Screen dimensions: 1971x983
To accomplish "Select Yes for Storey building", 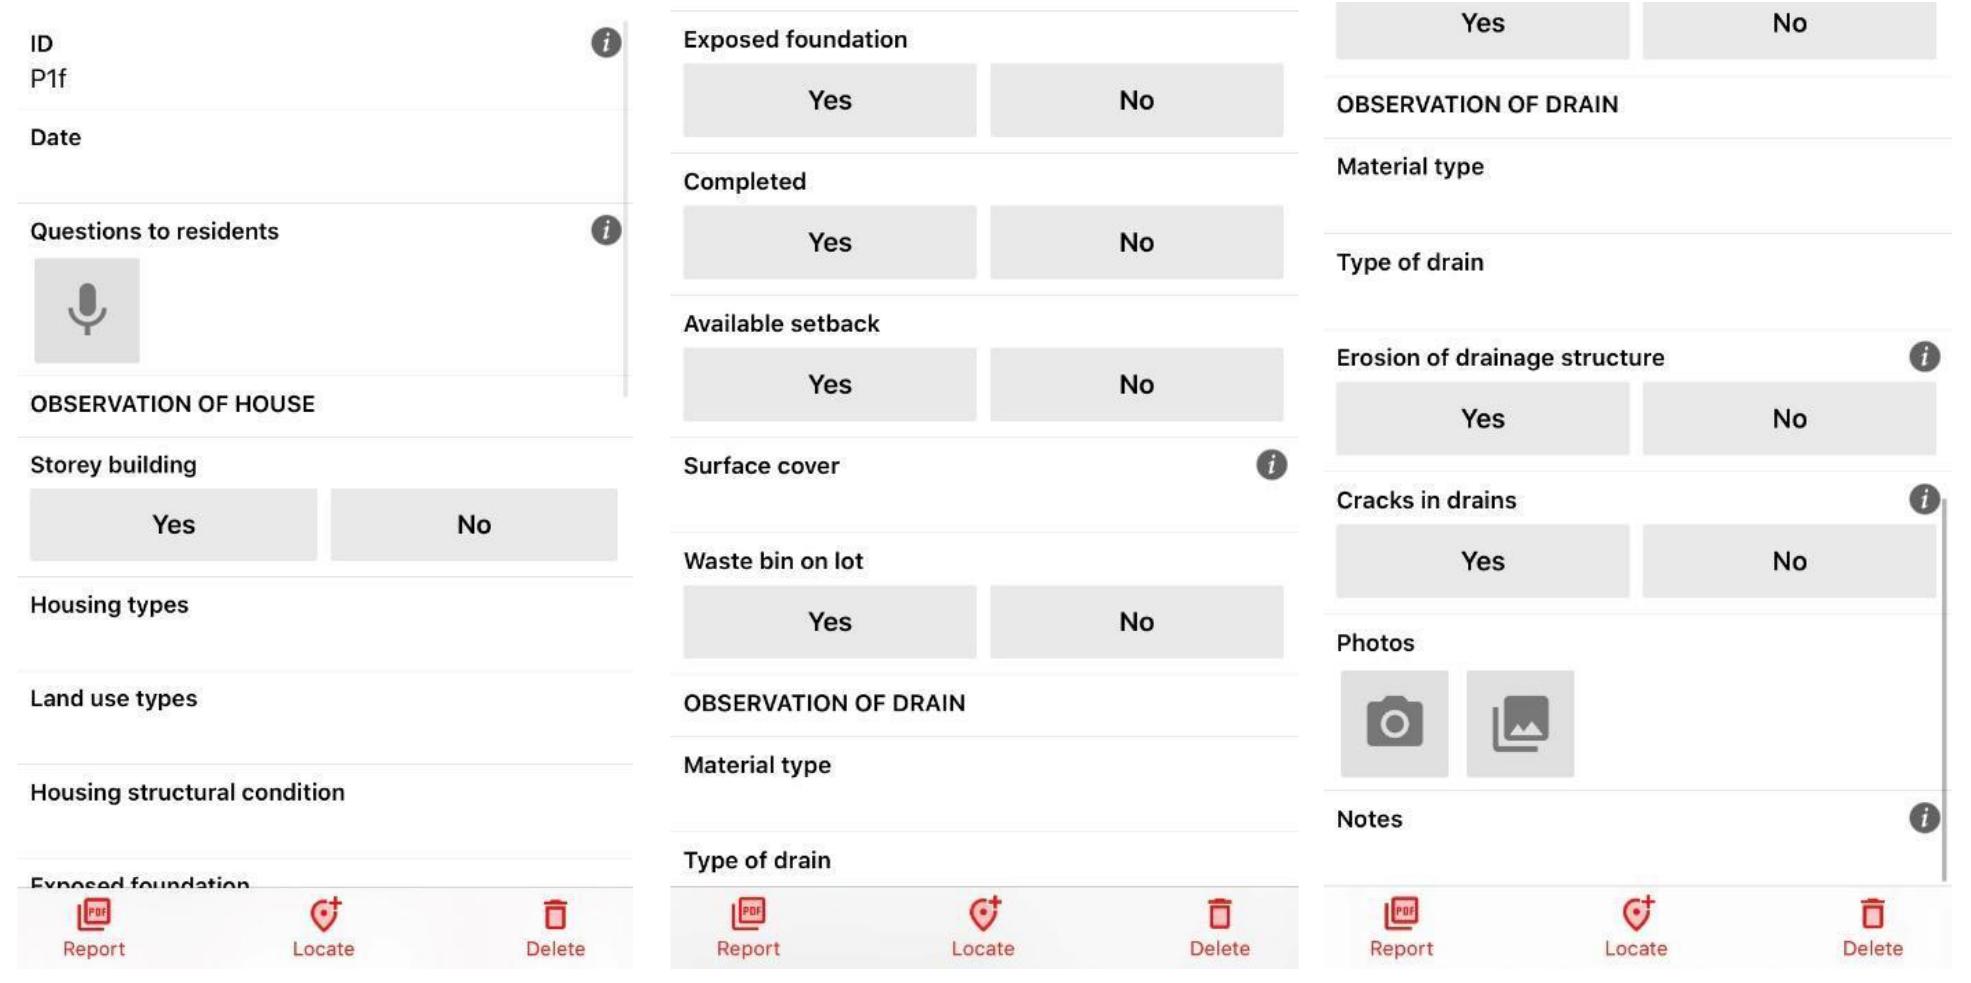I will [172, 523].
